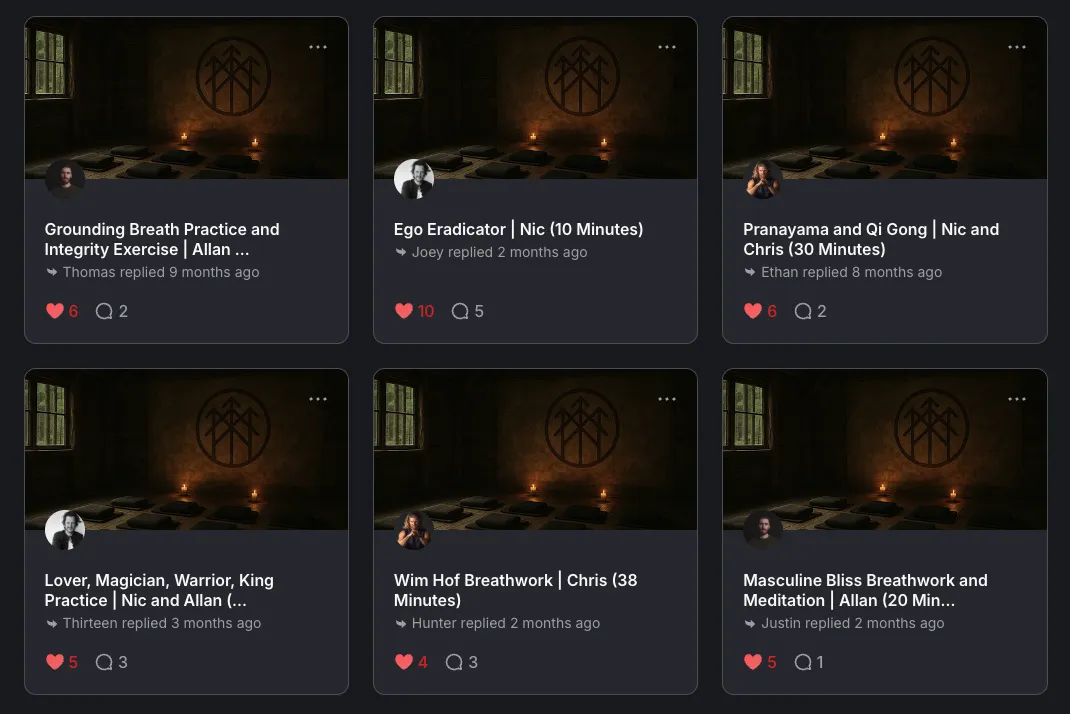
Task: Click 'Thirteen replied 3 months ago' link
Action: [x=161, y=623]
